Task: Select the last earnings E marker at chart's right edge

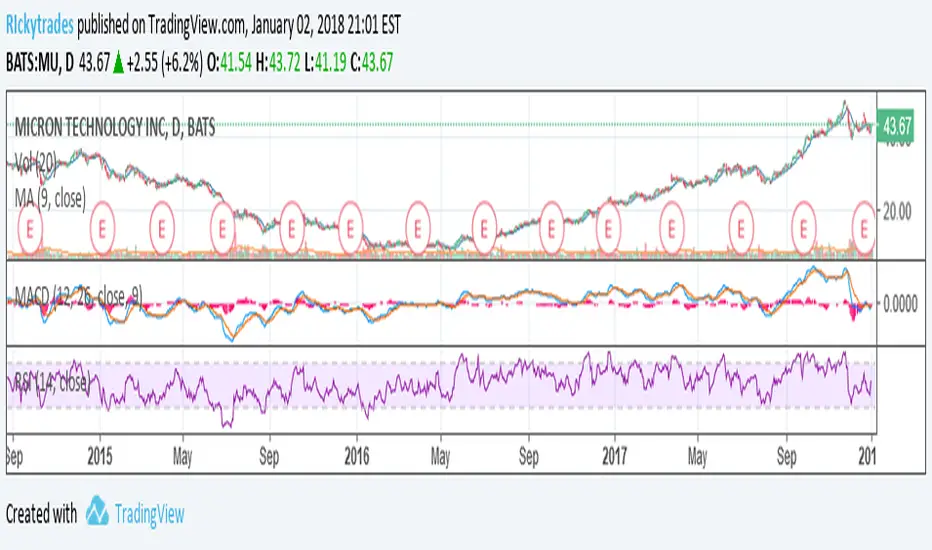Action: click(x=864, y=228)
